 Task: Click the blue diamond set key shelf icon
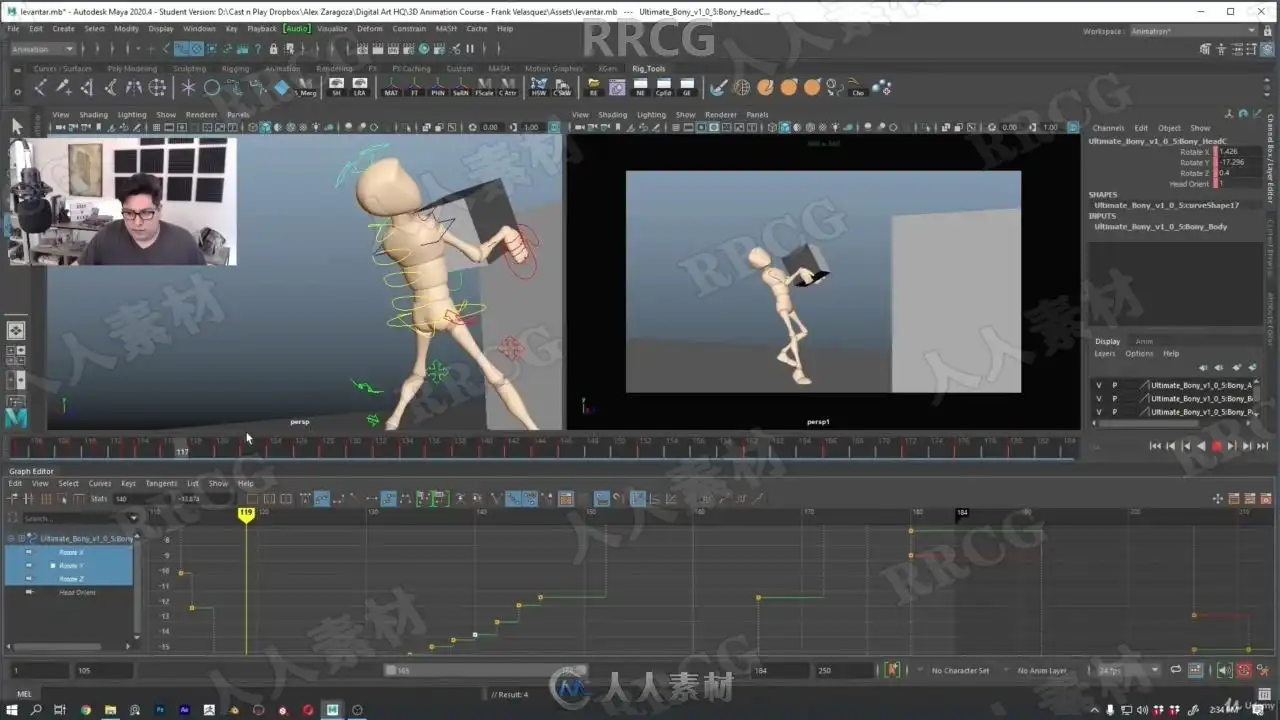pos(282,88)
